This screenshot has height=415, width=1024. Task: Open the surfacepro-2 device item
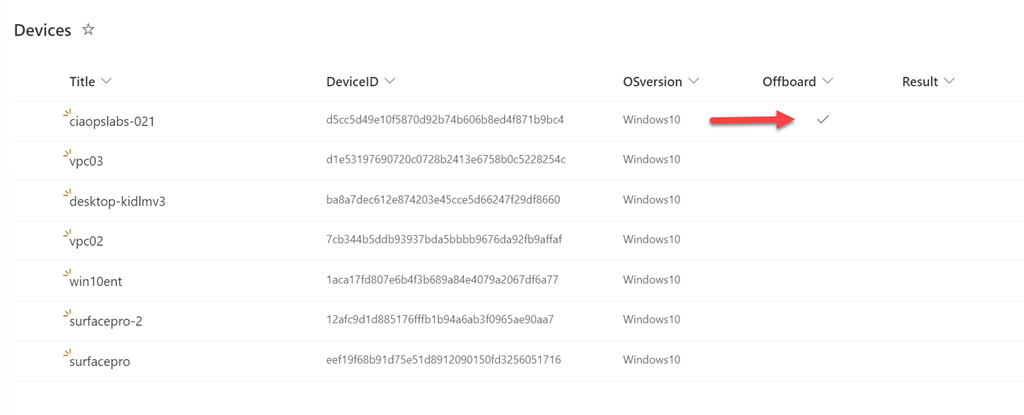point(108,321)
